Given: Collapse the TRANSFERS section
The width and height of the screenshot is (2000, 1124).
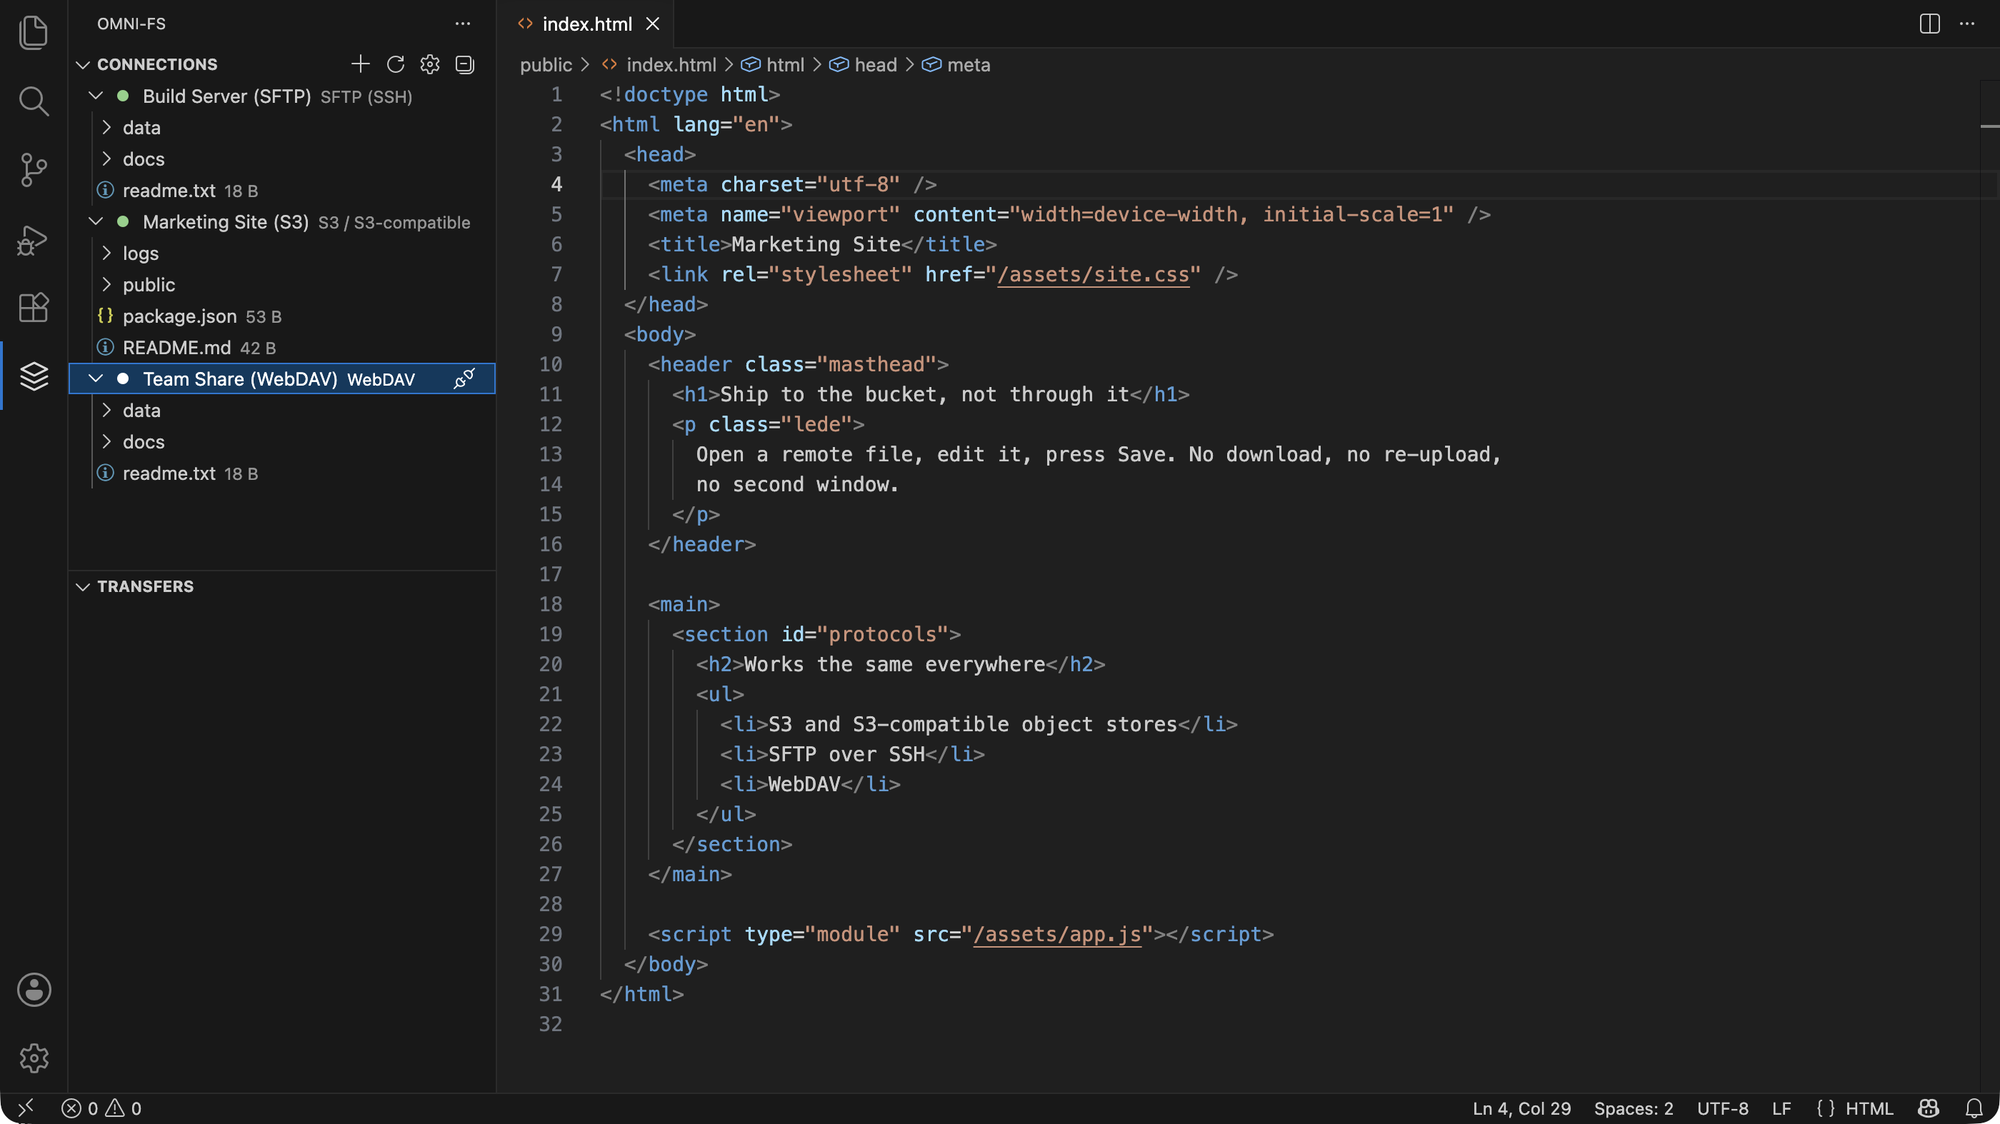Looking at the screenshot, I should click(83, 586).
